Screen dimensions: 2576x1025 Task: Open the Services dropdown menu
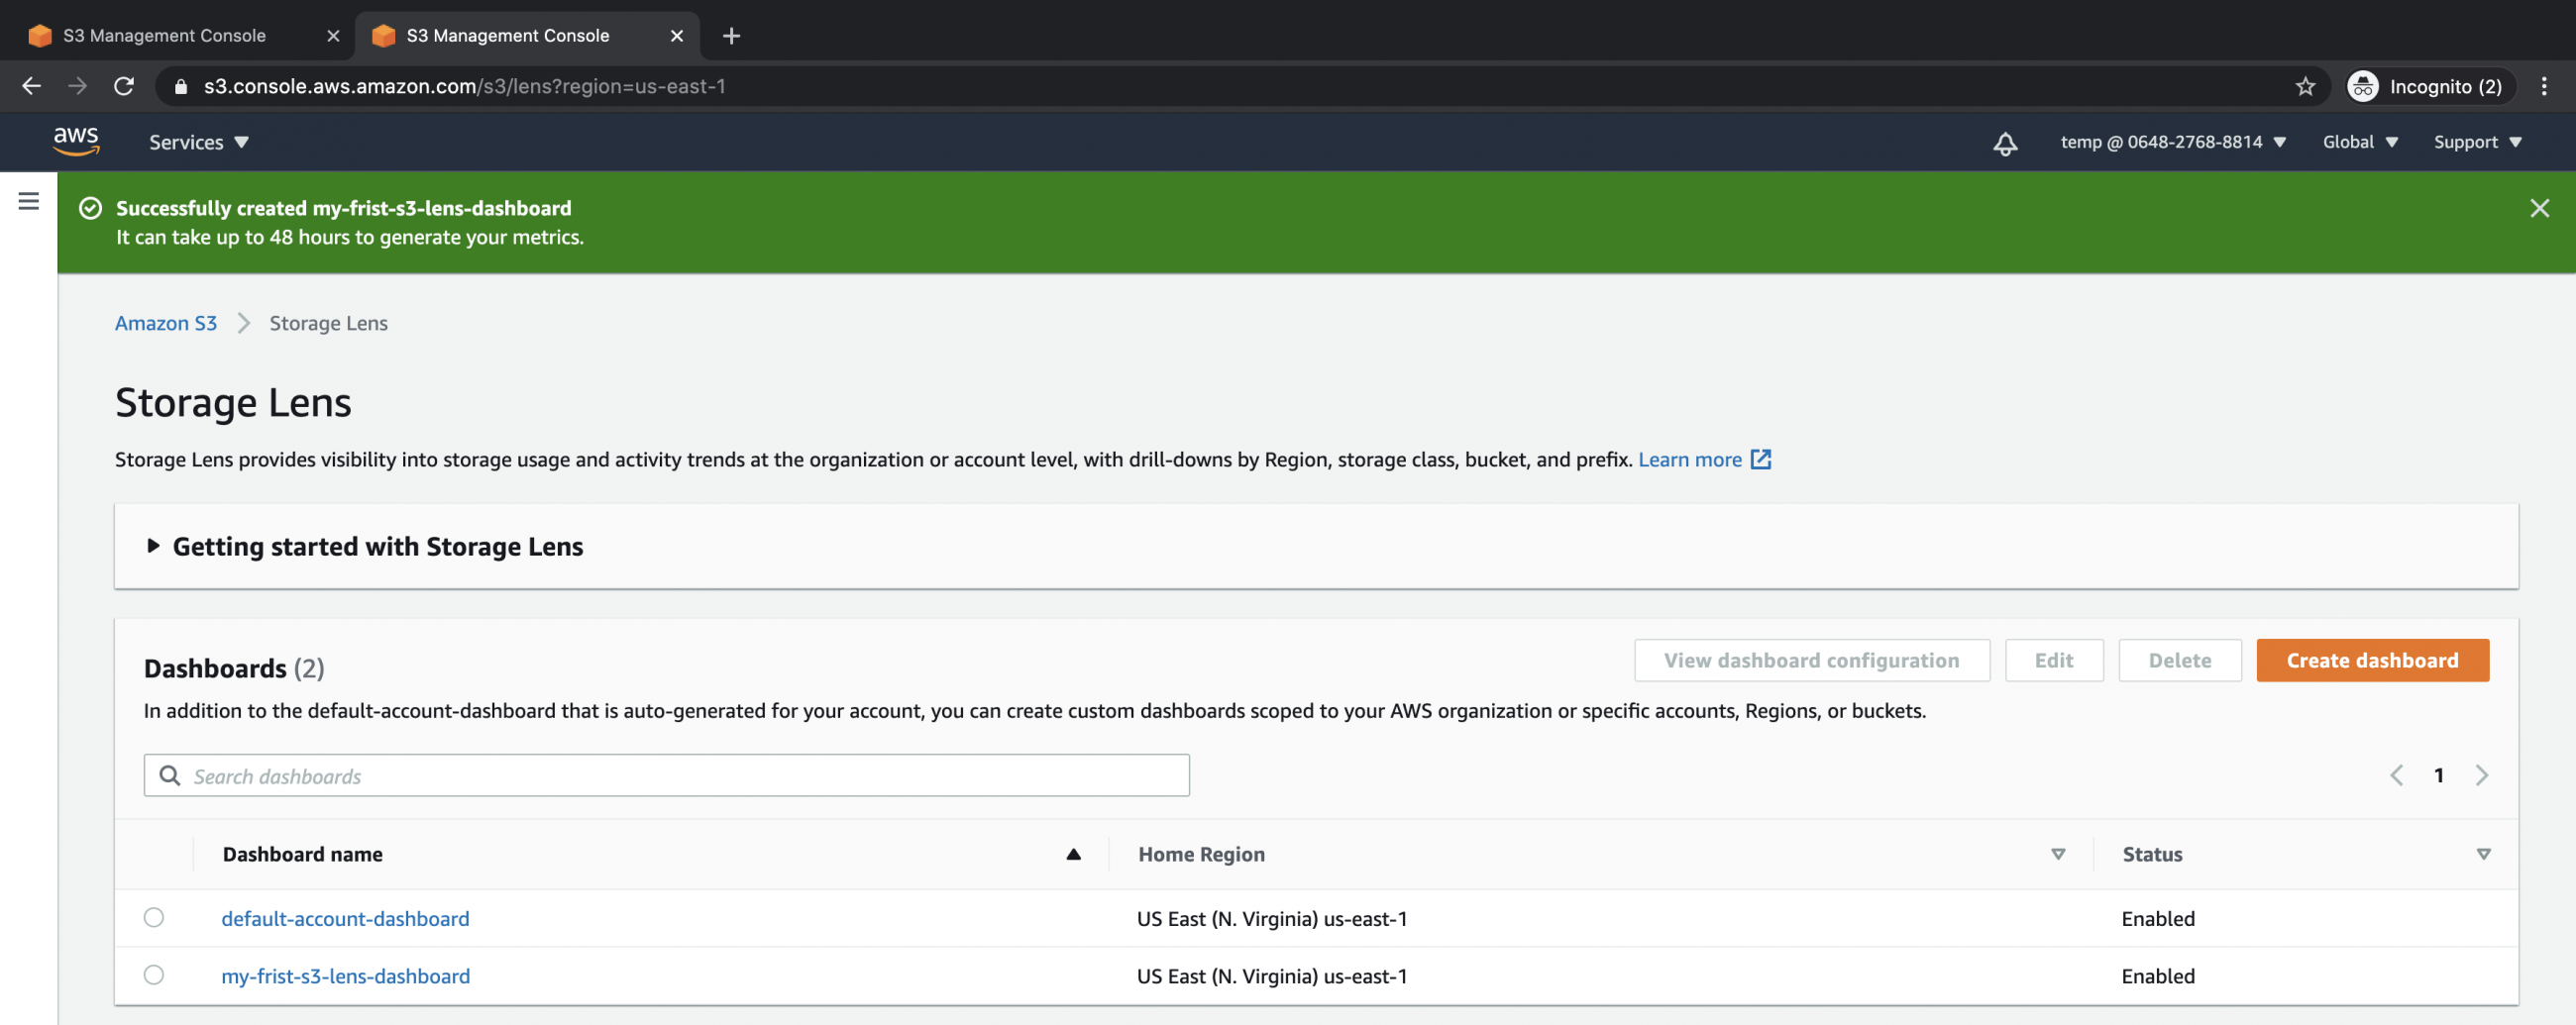(x=198, y=142)
